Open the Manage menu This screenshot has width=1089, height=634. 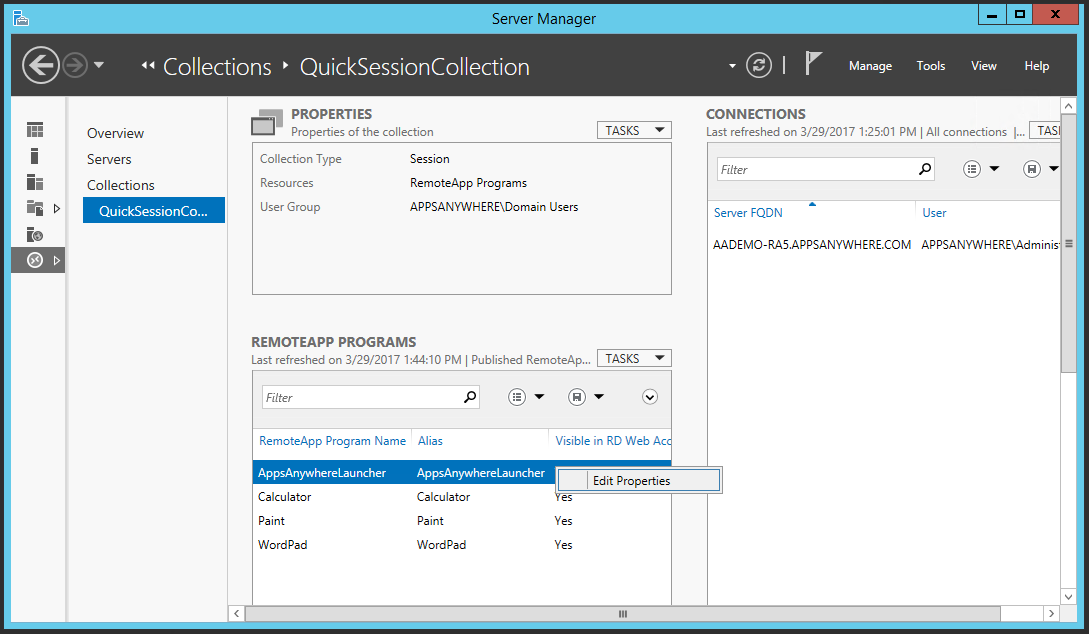[870, 66]
